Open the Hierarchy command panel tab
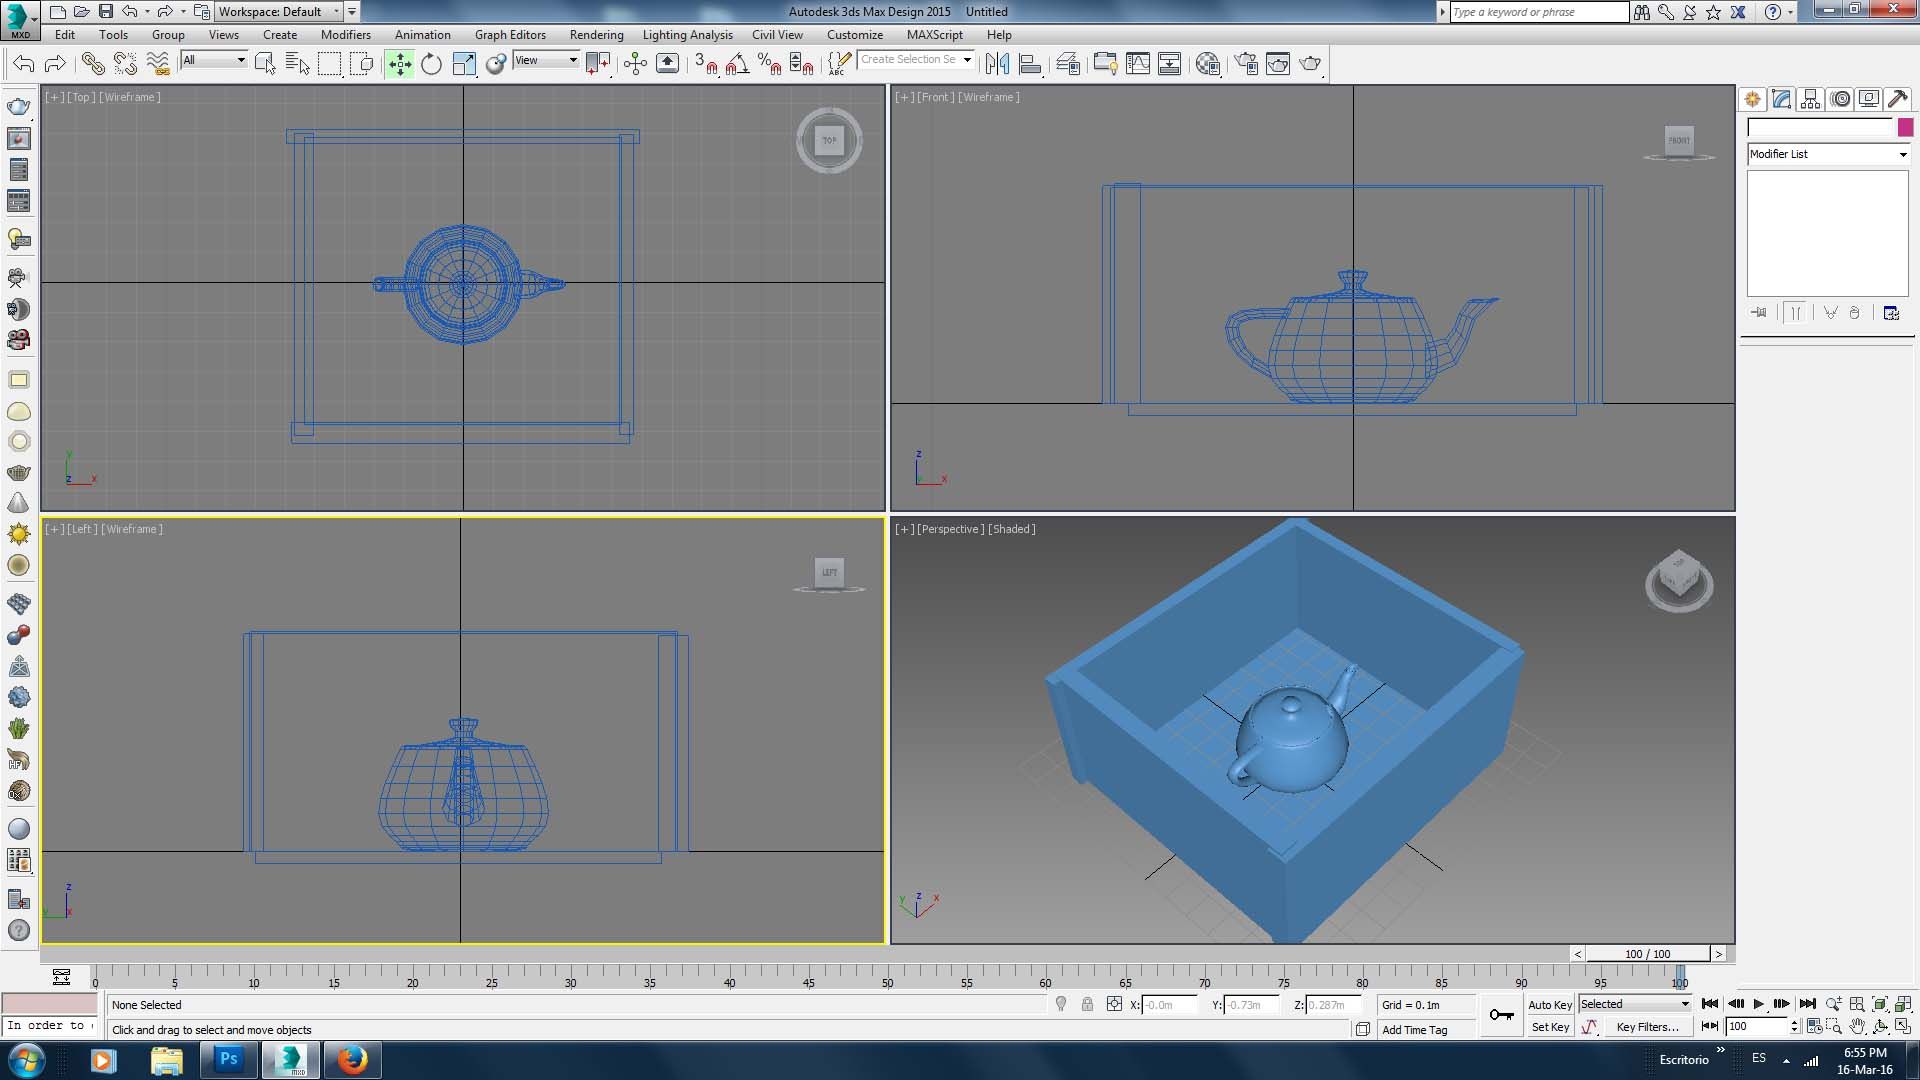The width and height of the screenshot is (1920, 1080). coord(1810,99)
